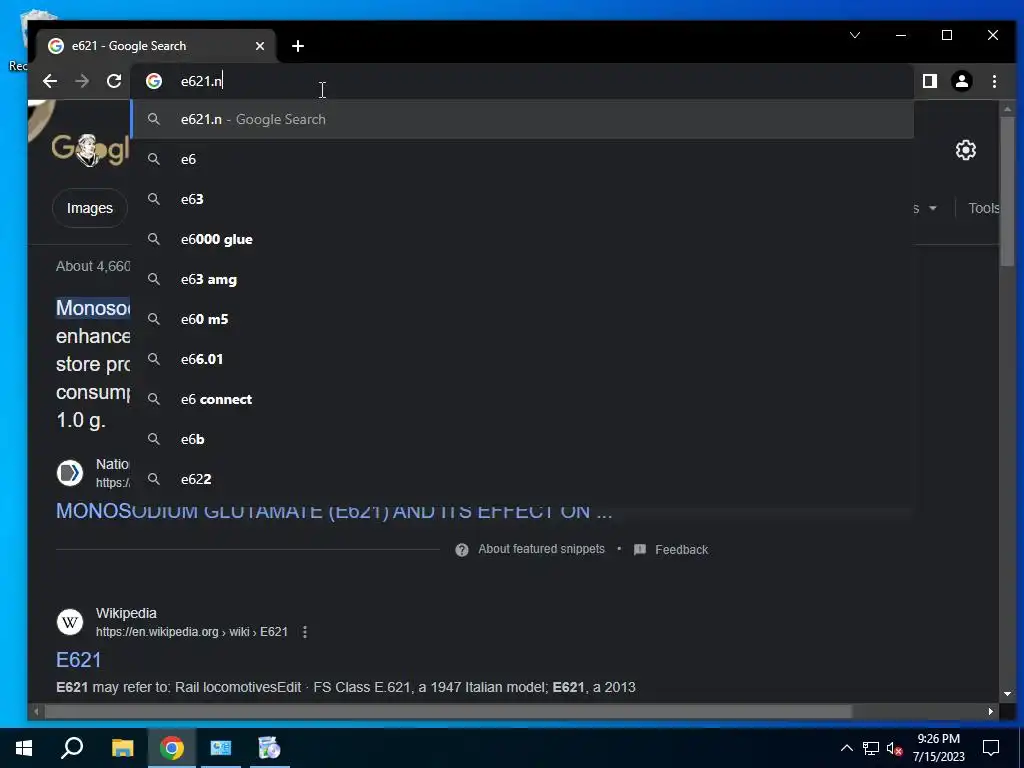Click the Wikipedia favicon icon

tap(70, 622)
